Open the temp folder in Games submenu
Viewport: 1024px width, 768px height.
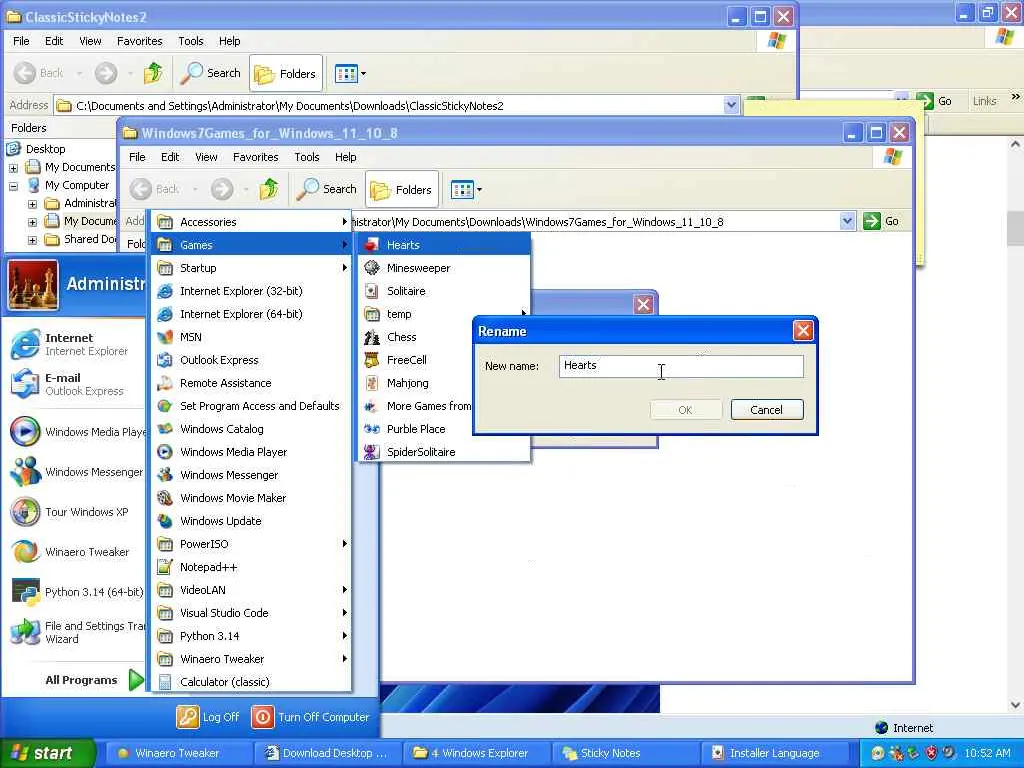444,314
